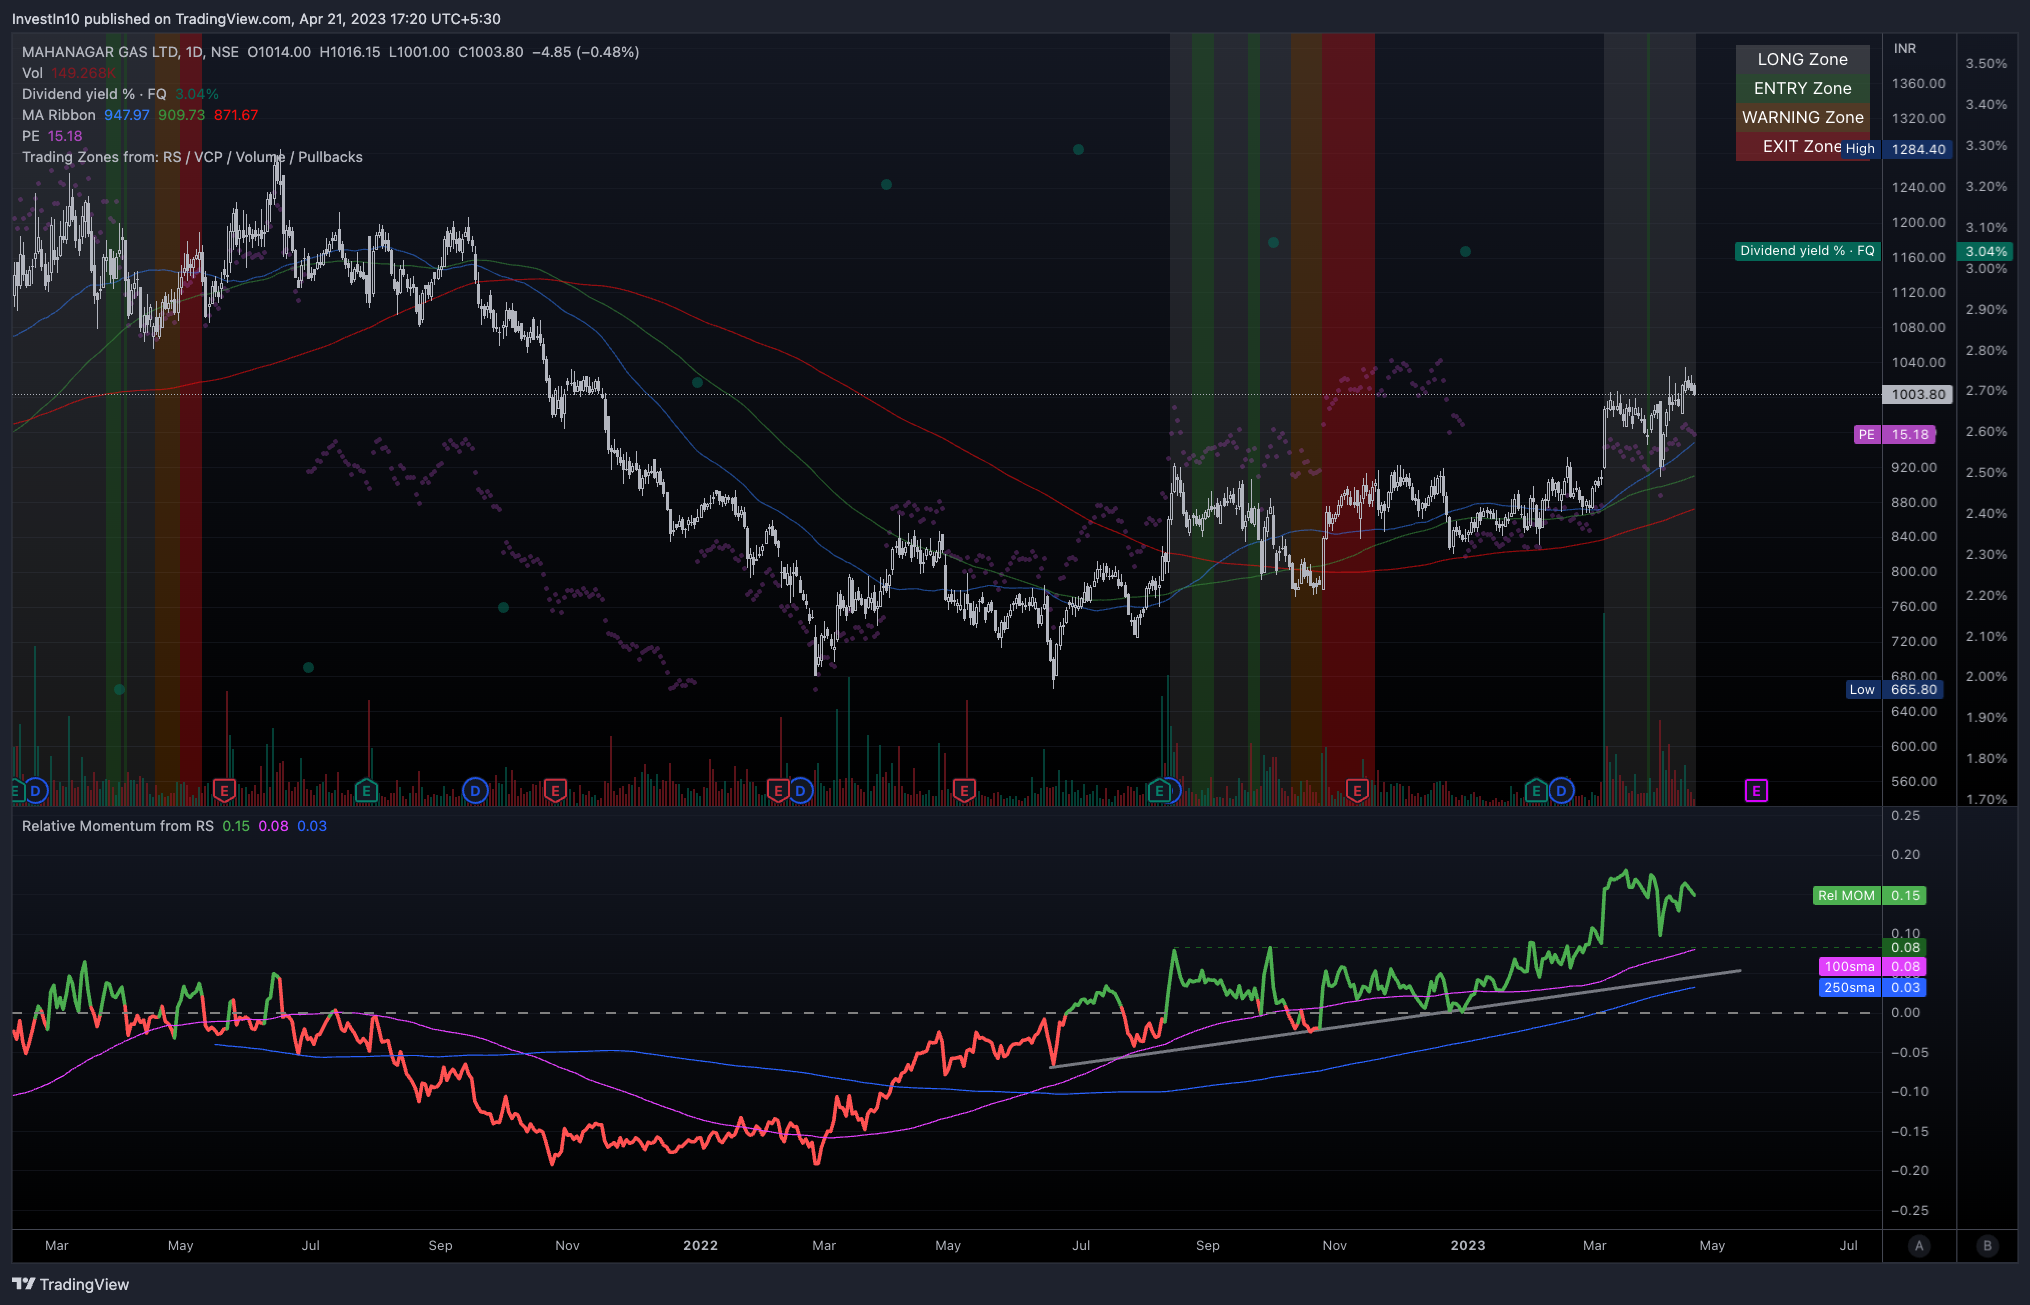The height and width of the screenshot is (1305, 2030).
Task: Click the green 909.73 MA Ribbon value
Action: pyautogui.click(x=181, y=115)
